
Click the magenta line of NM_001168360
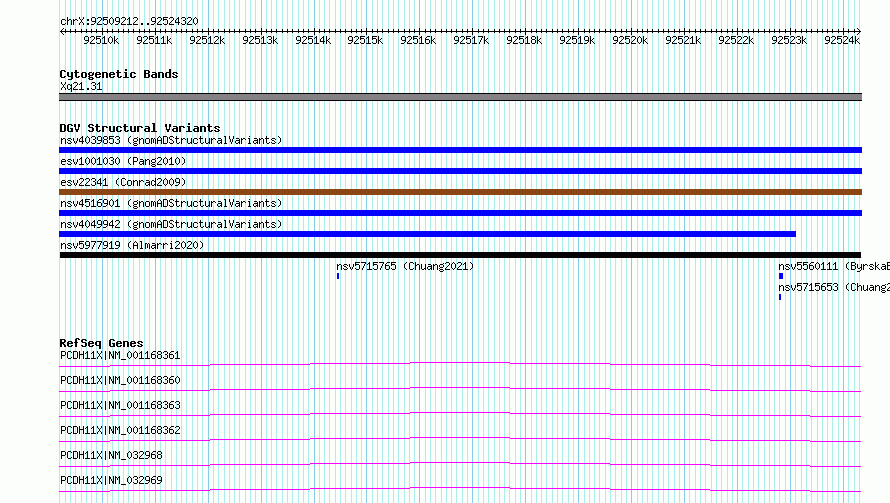point(460,389)
